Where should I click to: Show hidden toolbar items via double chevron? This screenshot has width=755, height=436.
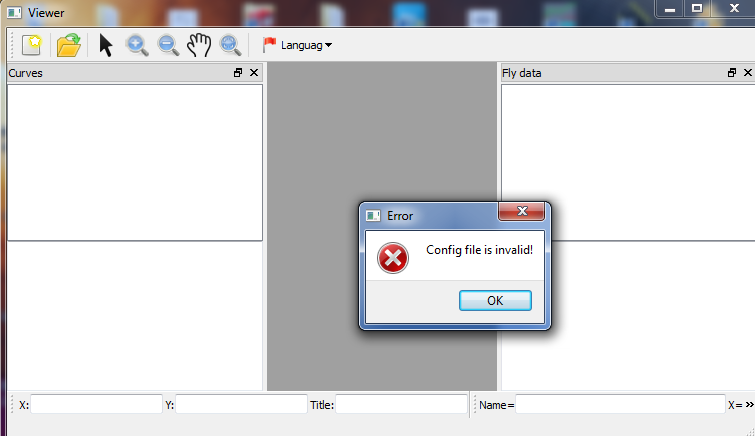point(749,405)
